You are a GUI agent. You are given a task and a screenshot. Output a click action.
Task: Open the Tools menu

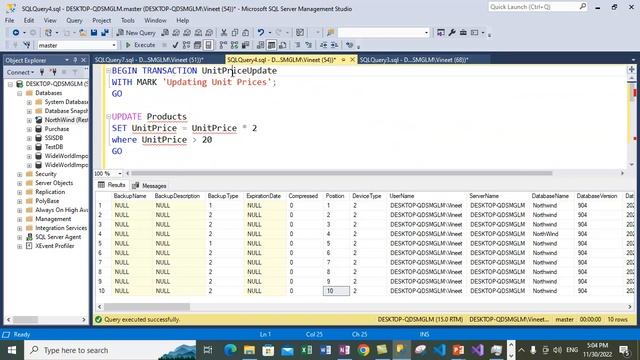pyautogui.click(x=127, y=20)
